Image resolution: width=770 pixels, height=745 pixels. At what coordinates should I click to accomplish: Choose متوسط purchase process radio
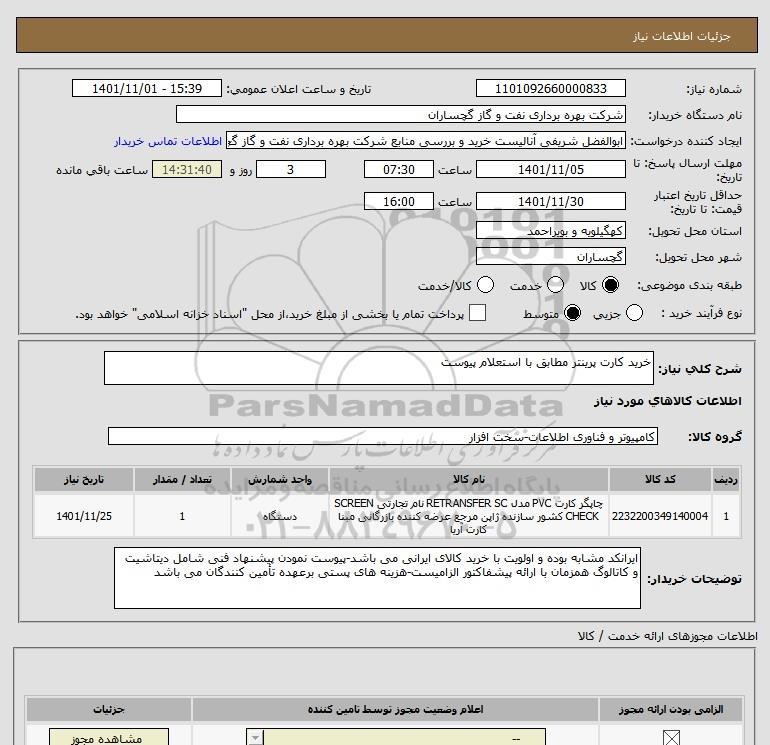click(x=573, y=313)
